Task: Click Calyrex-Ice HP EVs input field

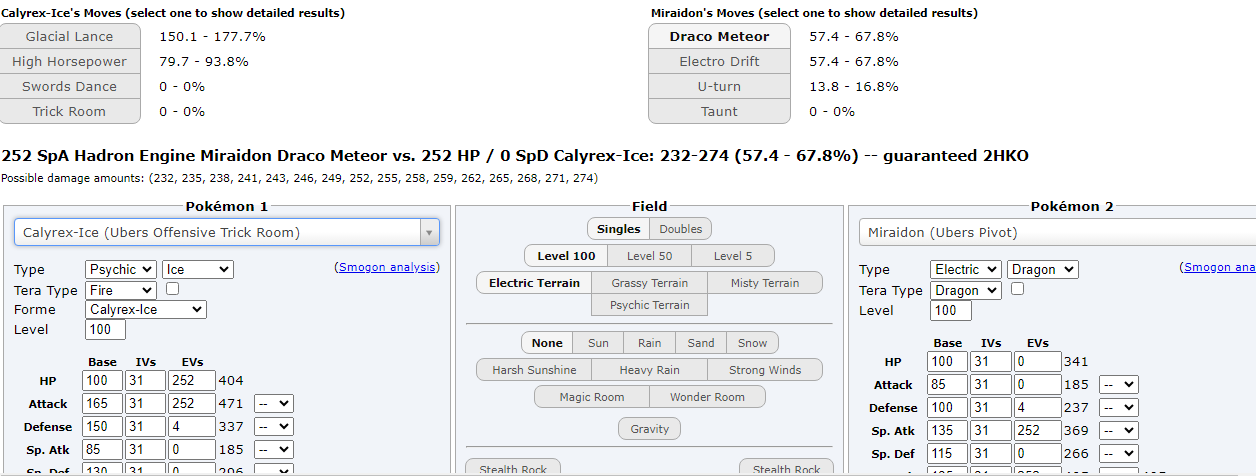Action: (191, 381)
